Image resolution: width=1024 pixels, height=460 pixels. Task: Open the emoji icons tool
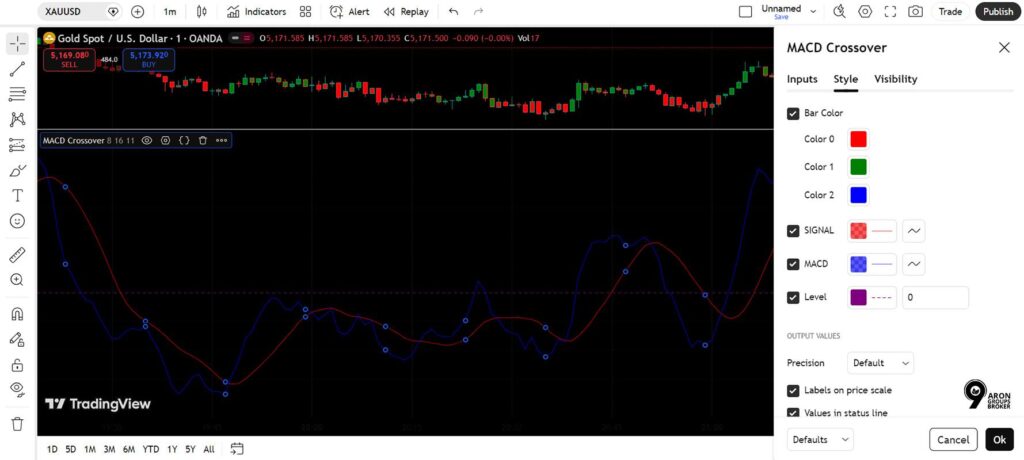click(x=18, y=221)
